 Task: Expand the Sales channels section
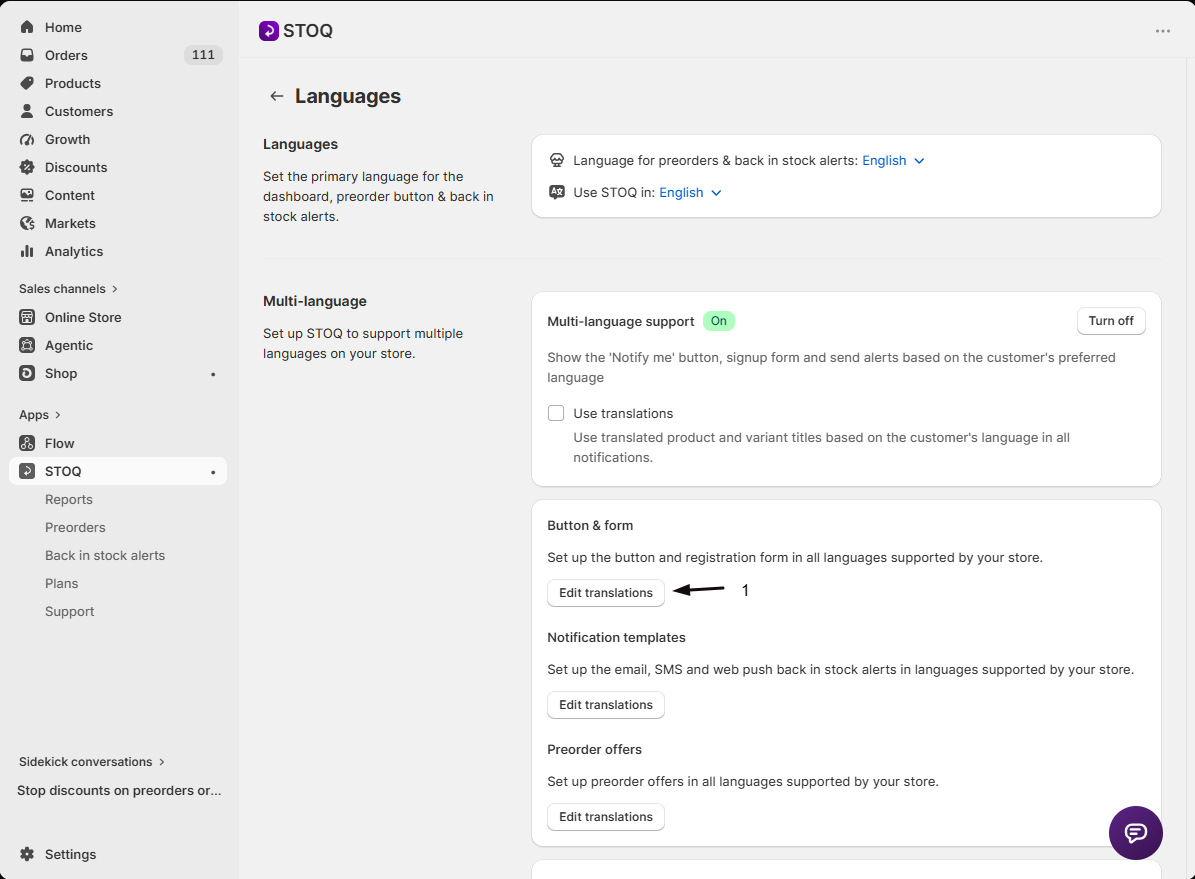click(69, 289)
